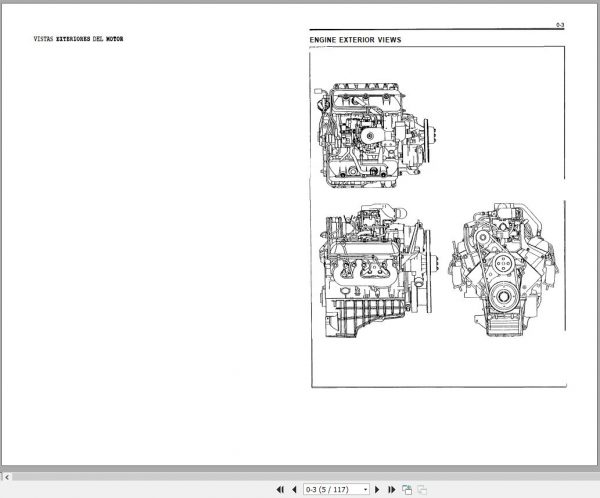The image size is (600, 498).
Task: Jump to the last page
Action: (x=391, y=489)
